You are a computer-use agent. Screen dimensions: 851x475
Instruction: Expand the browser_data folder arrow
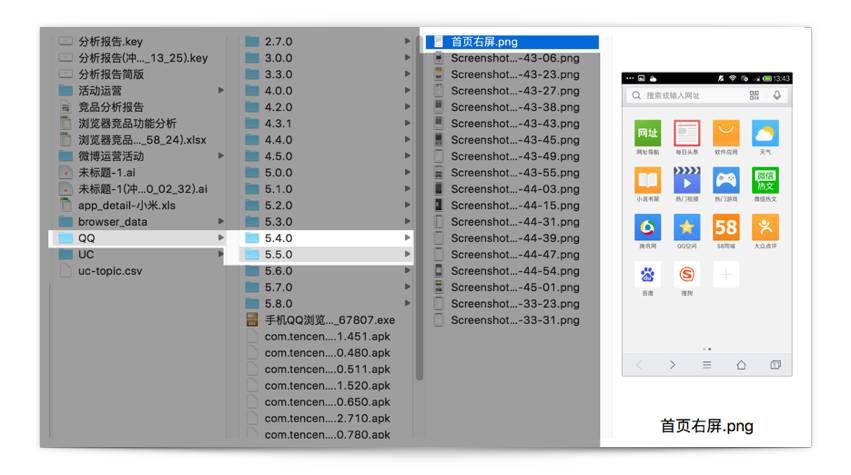221,221
